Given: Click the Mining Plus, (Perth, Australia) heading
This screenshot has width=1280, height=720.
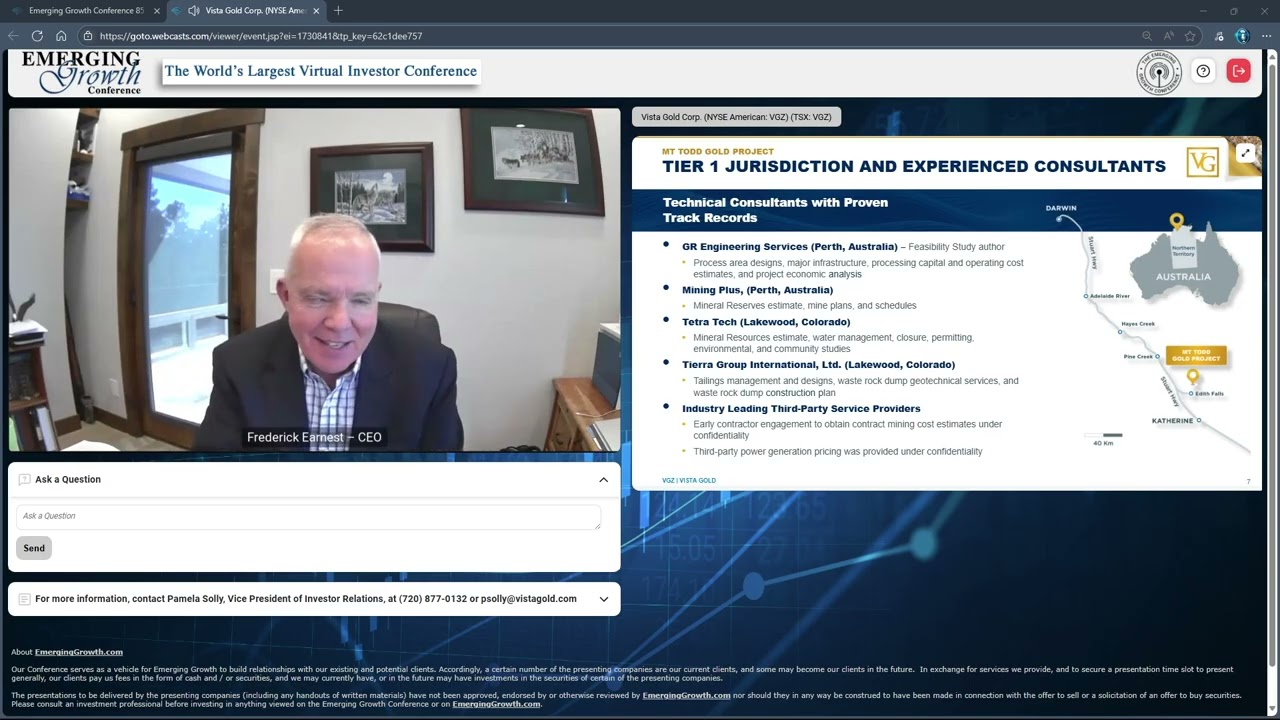Looking at the screenshot, I should pyautogui.click(x=757, y=290).
